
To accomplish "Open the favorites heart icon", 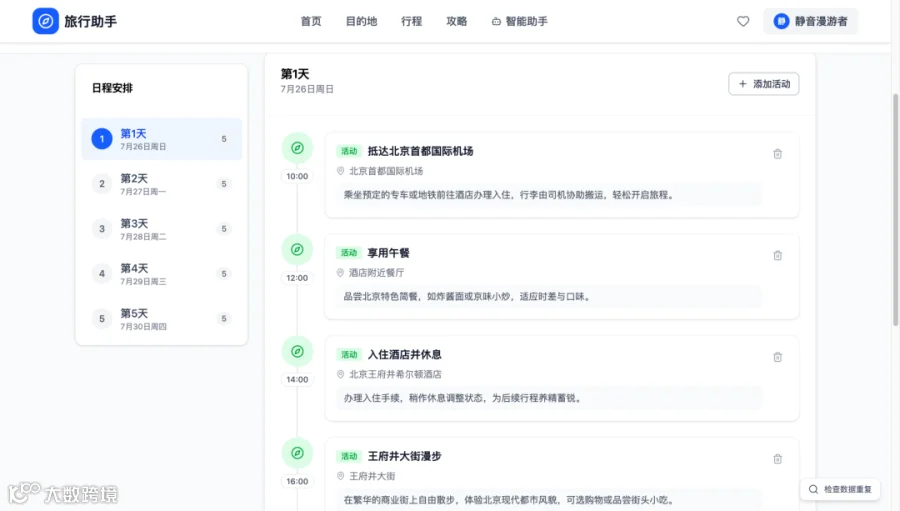I will tap(743, 21).
